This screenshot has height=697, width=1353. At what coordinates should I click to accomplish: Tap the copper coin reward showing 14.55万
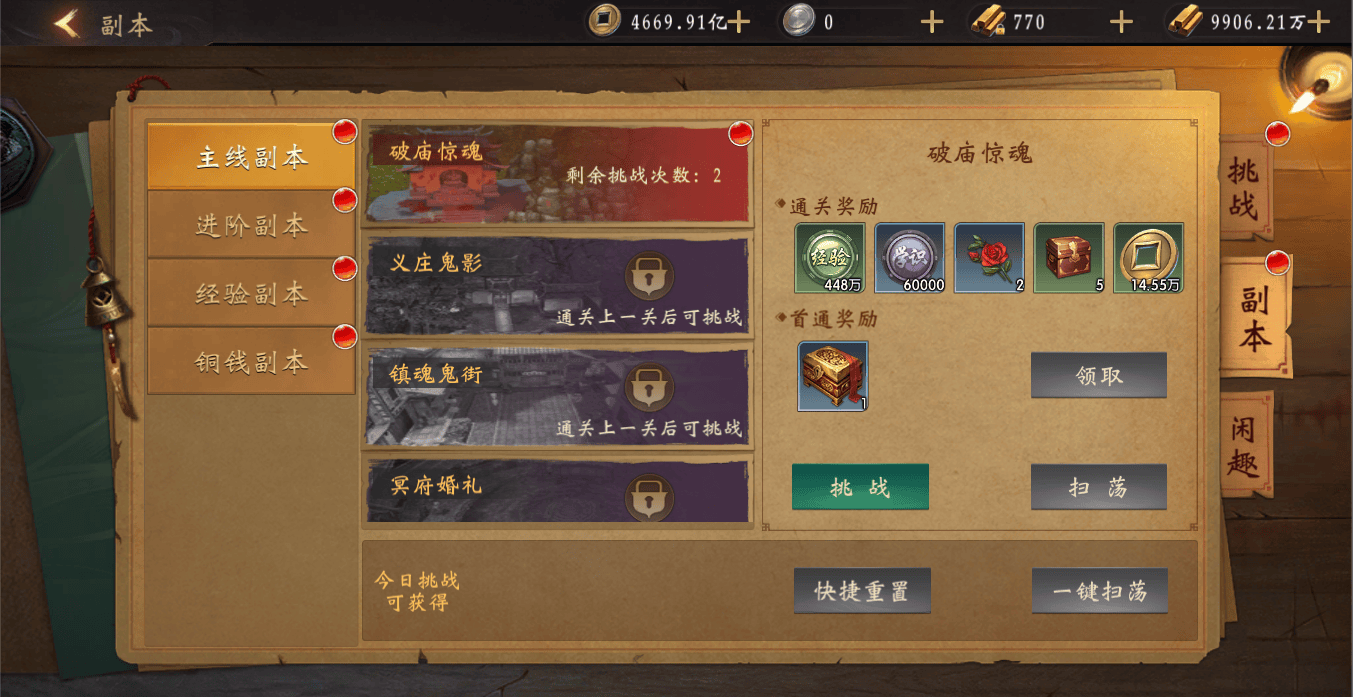tap(1149, 258)
